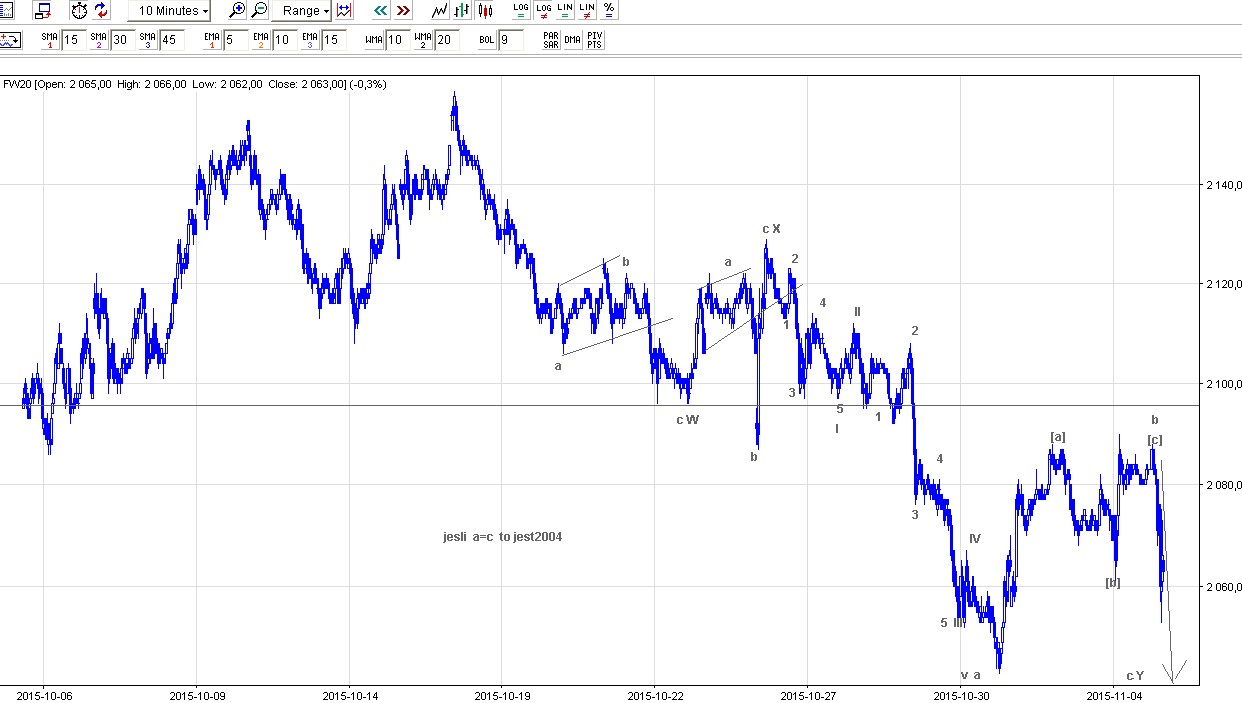1242x703 pixels.
Task: Toggle LIN scale with equal sign
Action: tap(565, 11)
